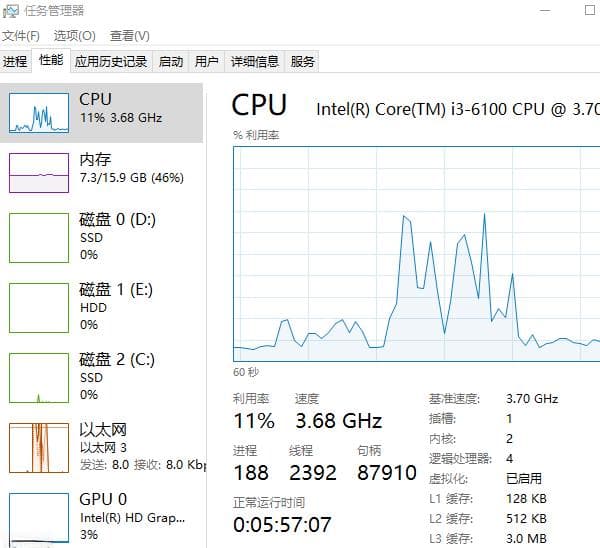Screen dimensions: 600x548
Task: Switch to the 详细信息 tab
Action: point(254,61)
